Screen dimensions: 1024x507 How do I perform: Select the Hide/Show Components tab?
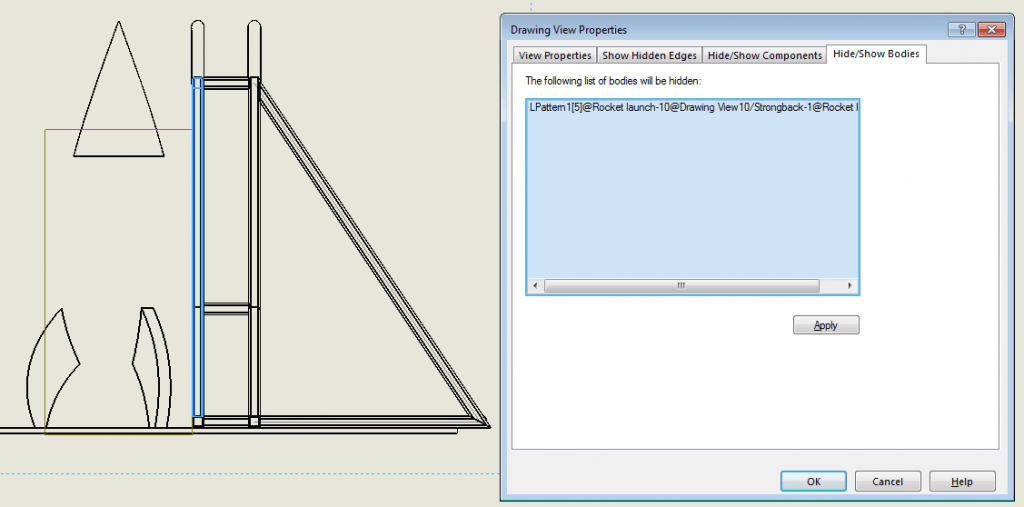point(765,56)
